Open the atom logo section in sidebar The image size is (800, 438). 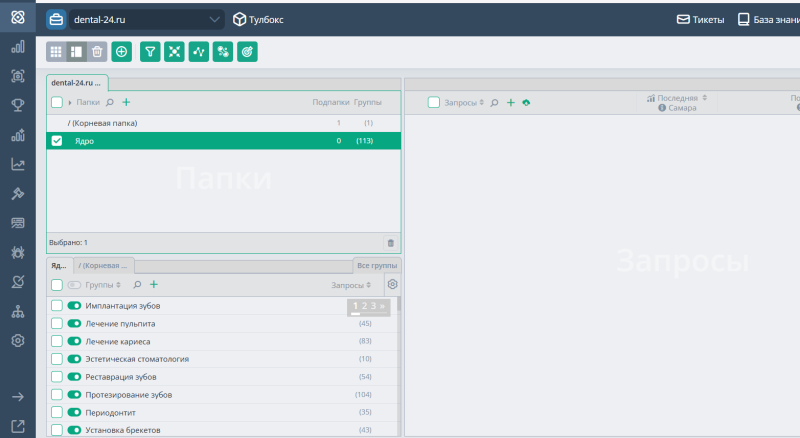[18, 17]
